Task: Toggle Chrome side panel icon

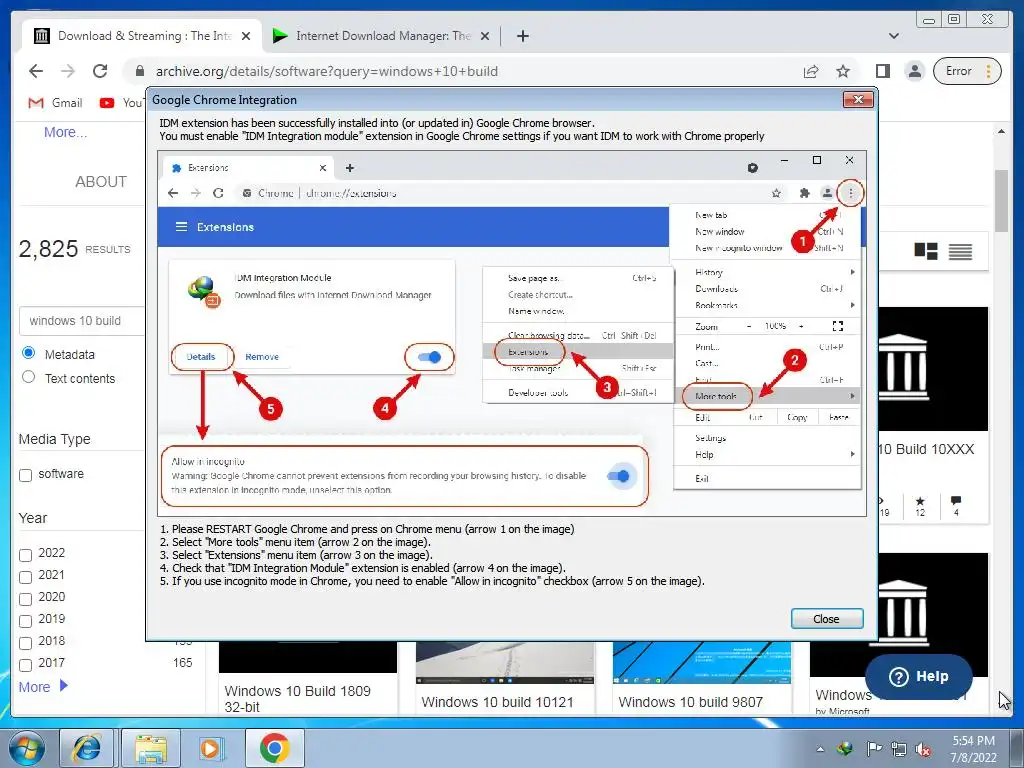Action: 883,71
